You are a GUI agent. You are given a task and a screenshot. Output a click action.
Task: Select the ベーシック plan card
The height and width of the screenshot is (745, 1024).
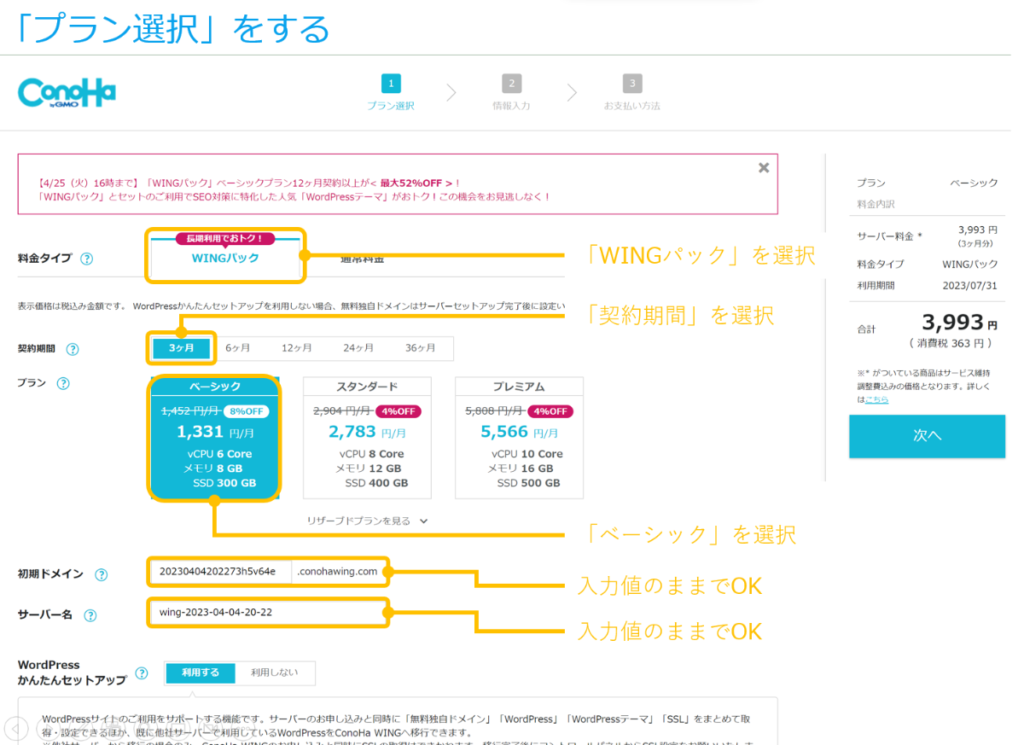[x=215, y=437]
